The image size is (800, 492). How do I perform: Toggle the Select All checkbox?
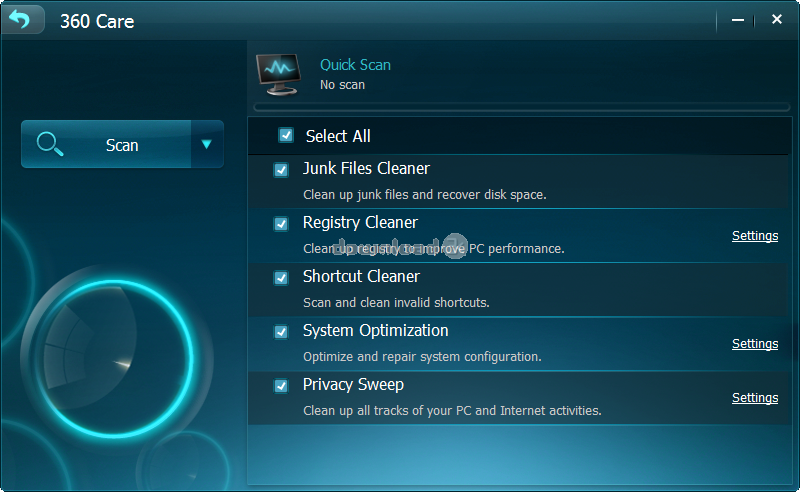(x=286, y=135)
